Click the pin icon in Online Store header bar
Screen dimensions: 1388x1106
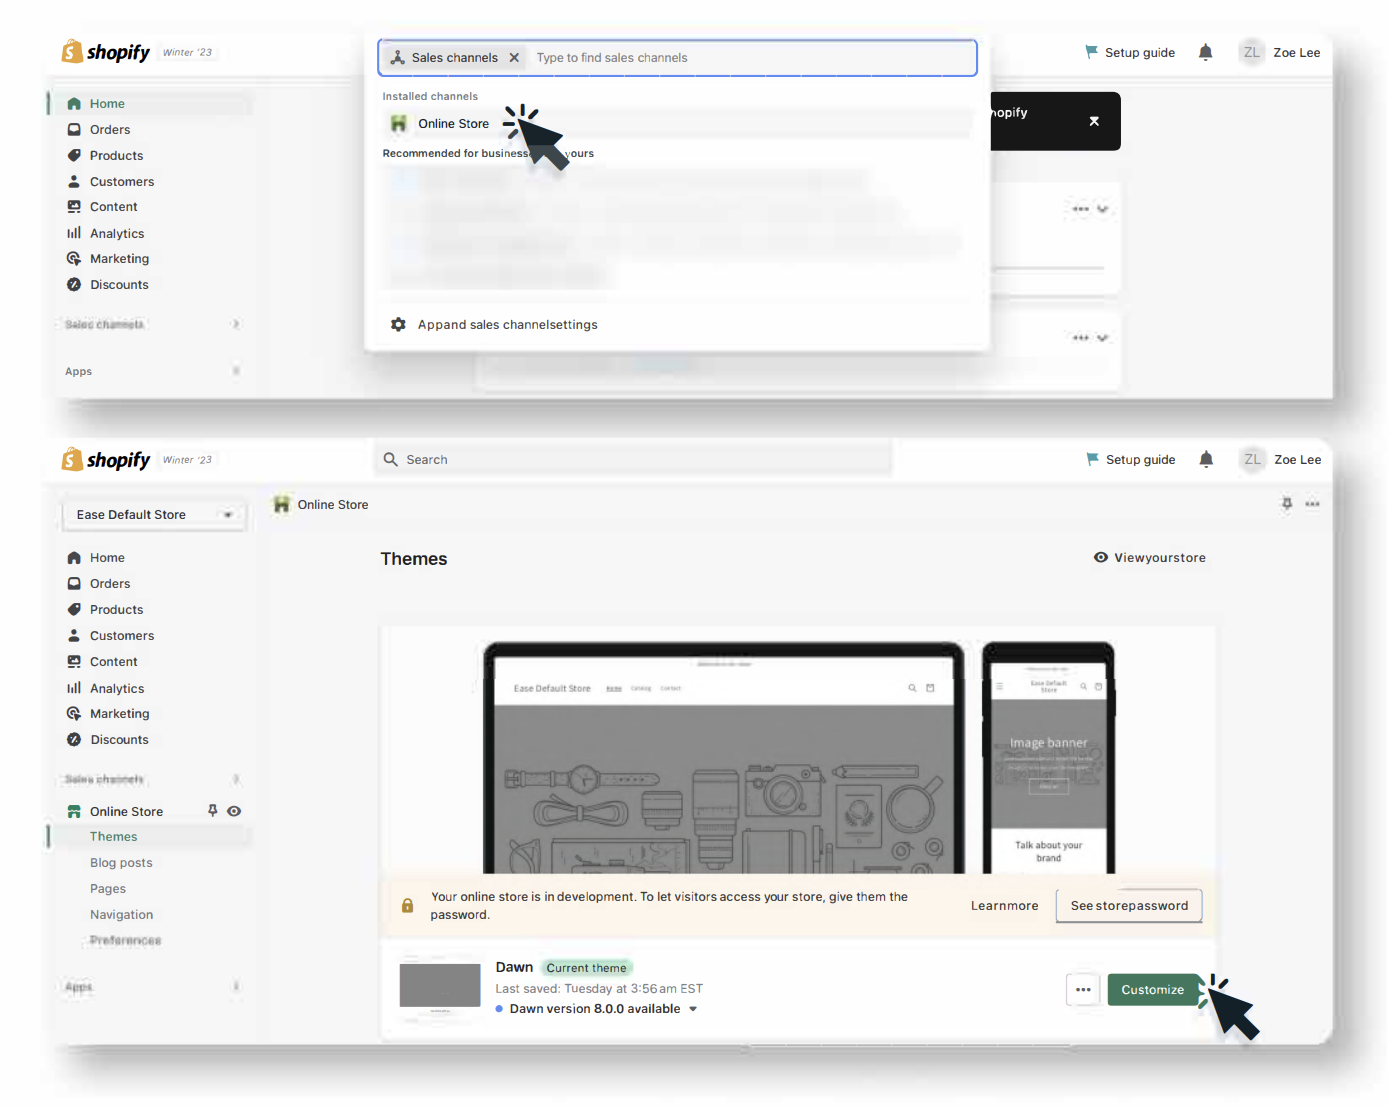pos(1287,504)
